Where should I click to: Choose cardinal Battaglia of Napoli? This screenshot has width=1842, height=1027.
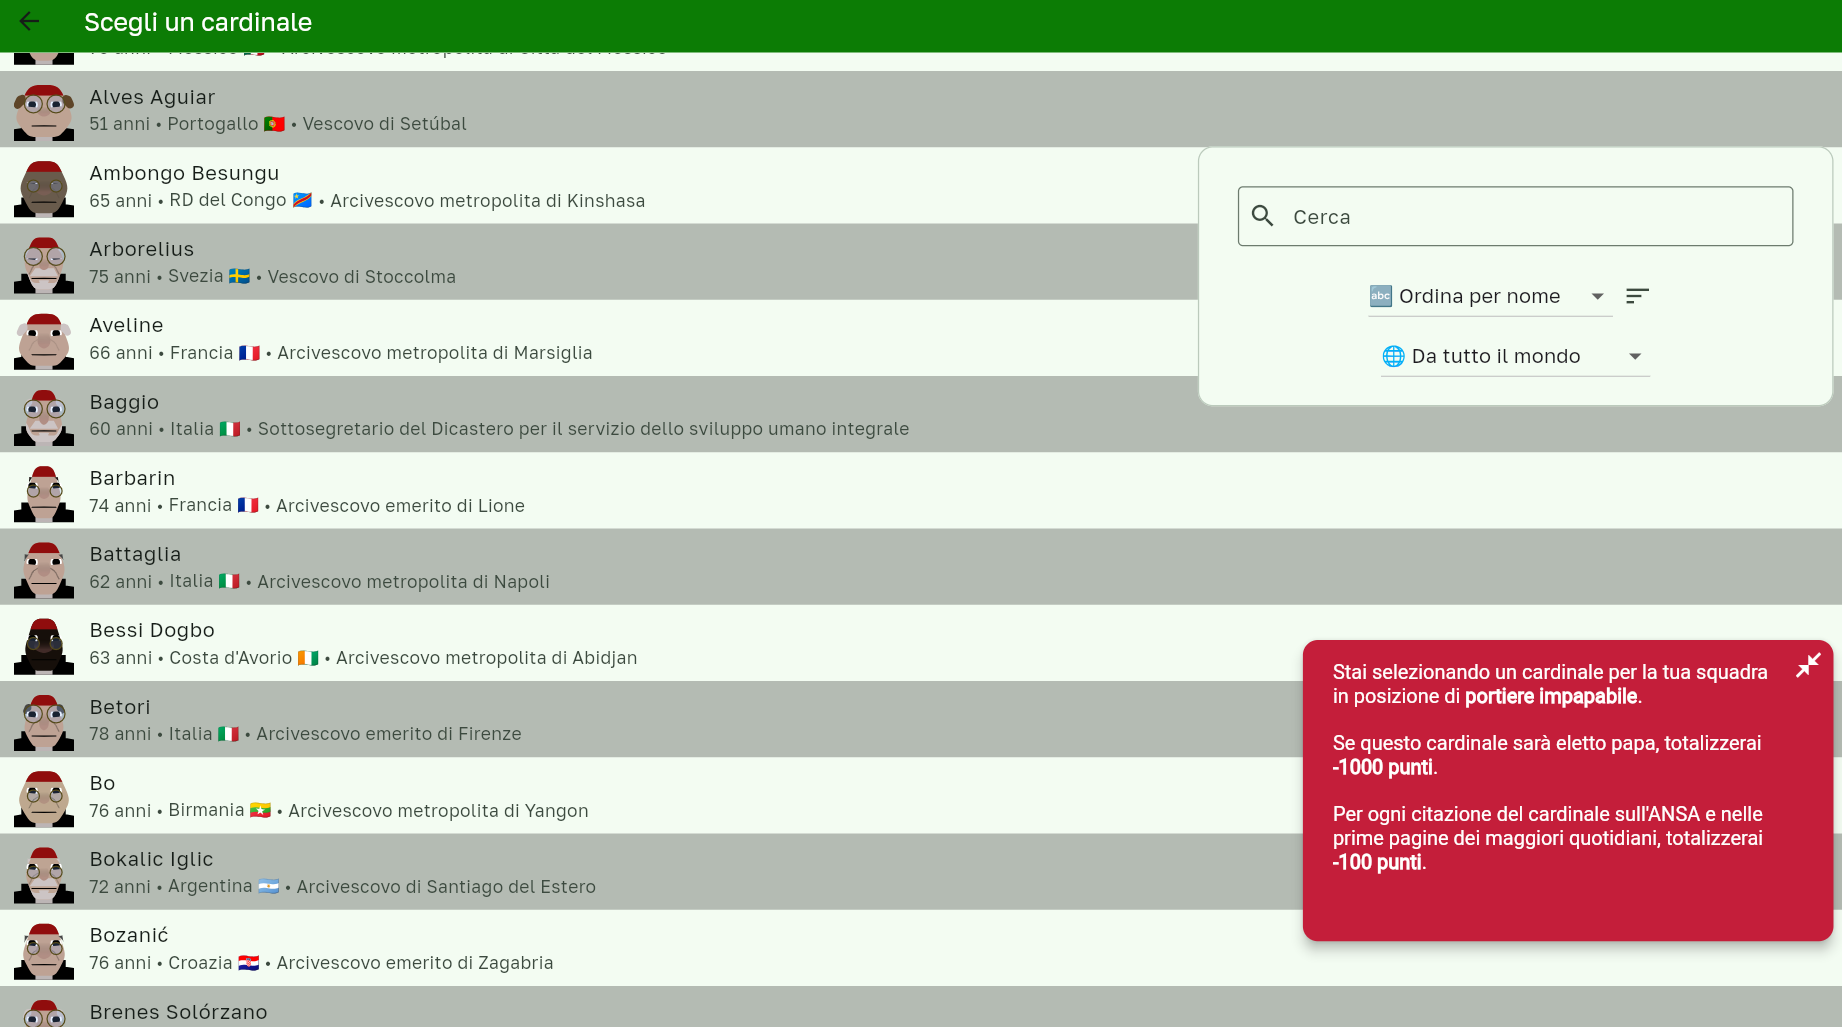pyautogui.click(x=400, y=567)
